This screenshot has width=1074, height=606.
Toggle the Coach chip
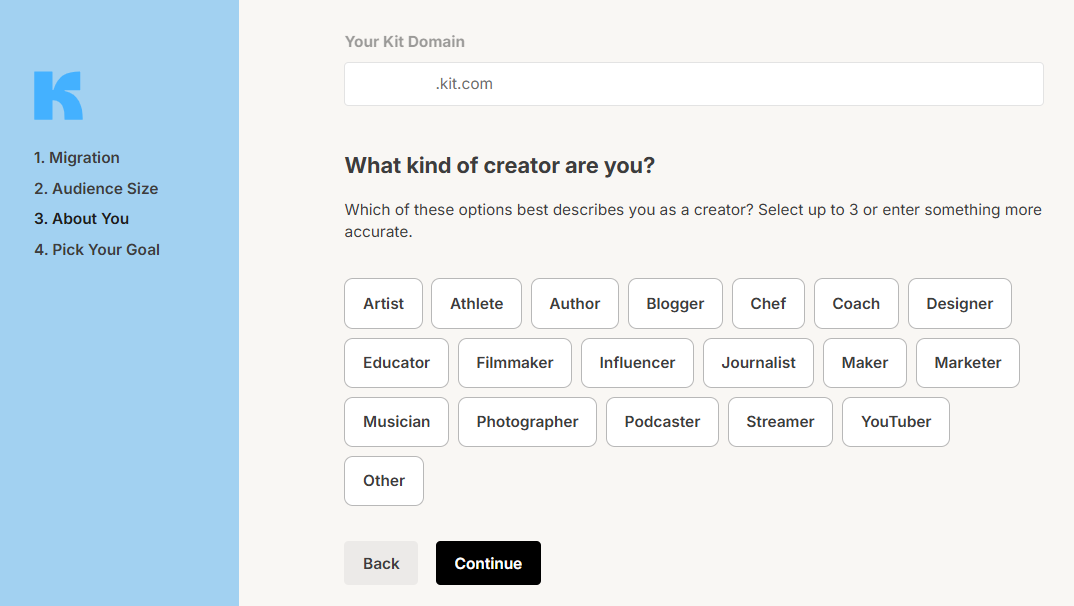coord(856,304)
